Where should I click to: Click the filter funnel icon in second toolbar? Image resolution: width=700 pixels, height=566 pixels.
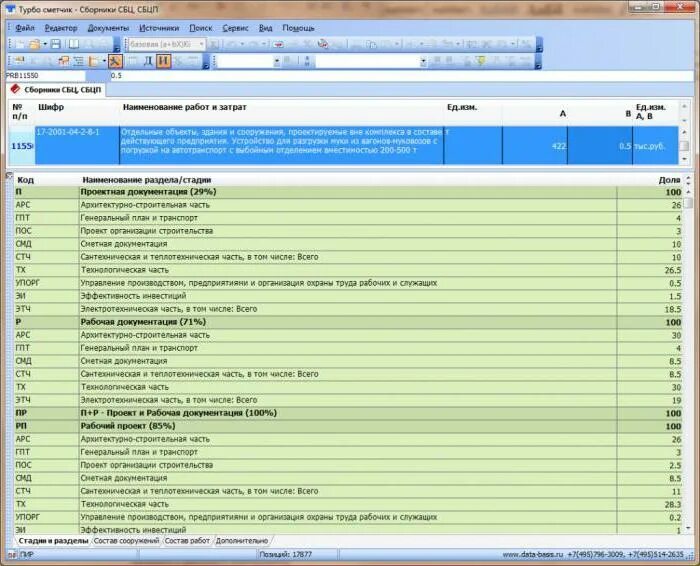tap(481, 61)
